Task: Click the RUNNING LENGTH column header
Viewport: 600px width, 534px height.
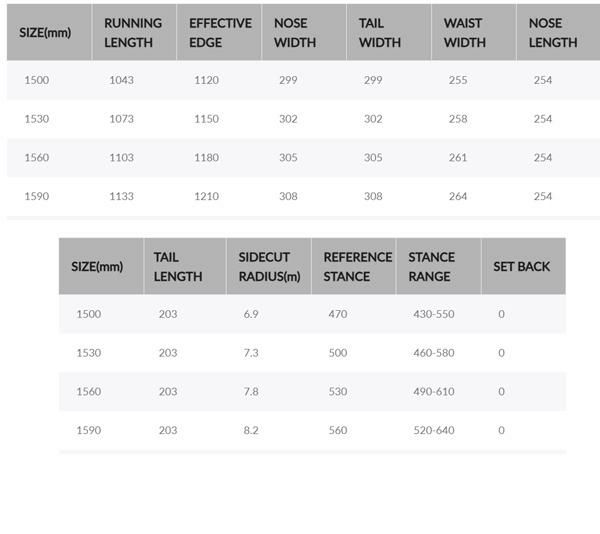Action: coord(129,33)
